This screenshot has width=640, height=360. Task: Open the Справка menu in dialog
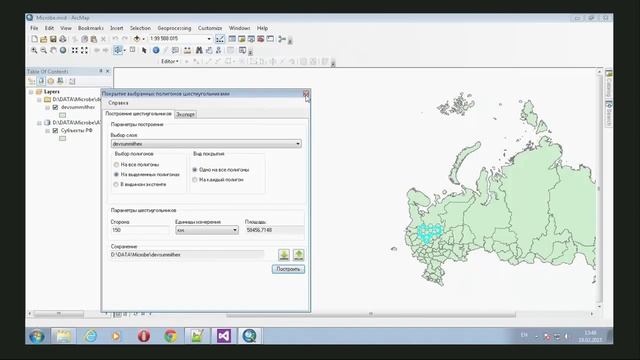click(118, 103)
